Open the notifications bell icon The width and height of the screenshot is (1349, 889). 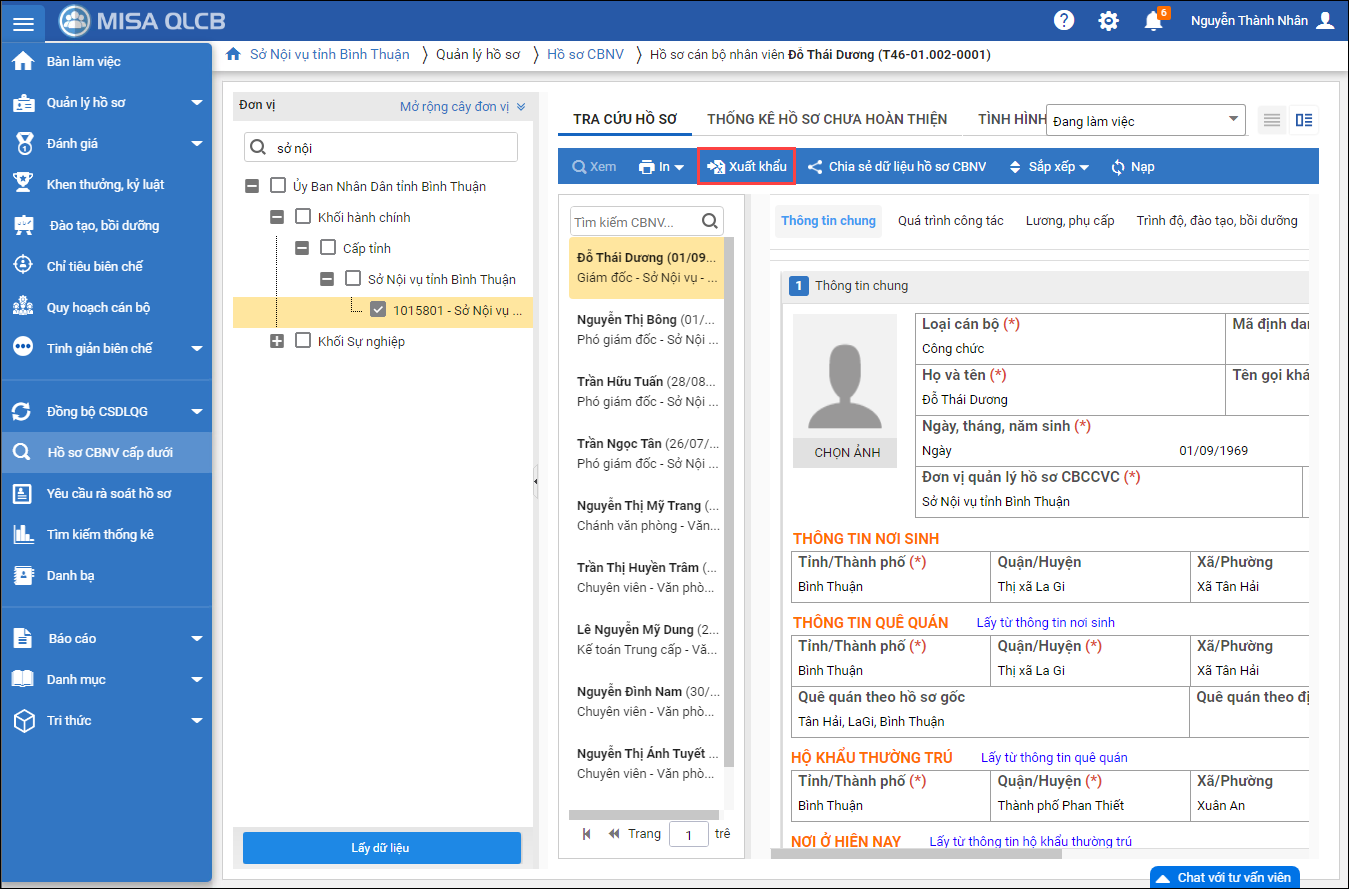click(x=1153, y=21)
